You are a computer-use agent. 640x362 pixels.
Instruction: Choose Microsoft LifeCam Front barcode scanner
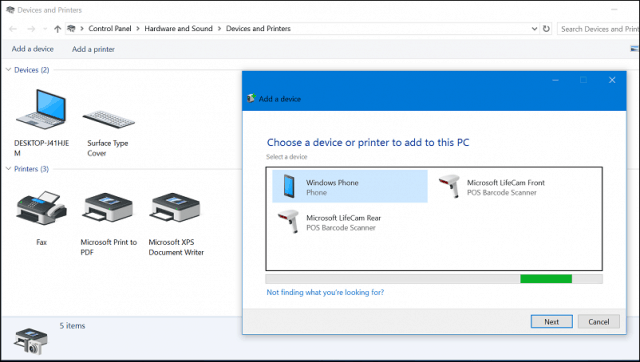point(491,187)
